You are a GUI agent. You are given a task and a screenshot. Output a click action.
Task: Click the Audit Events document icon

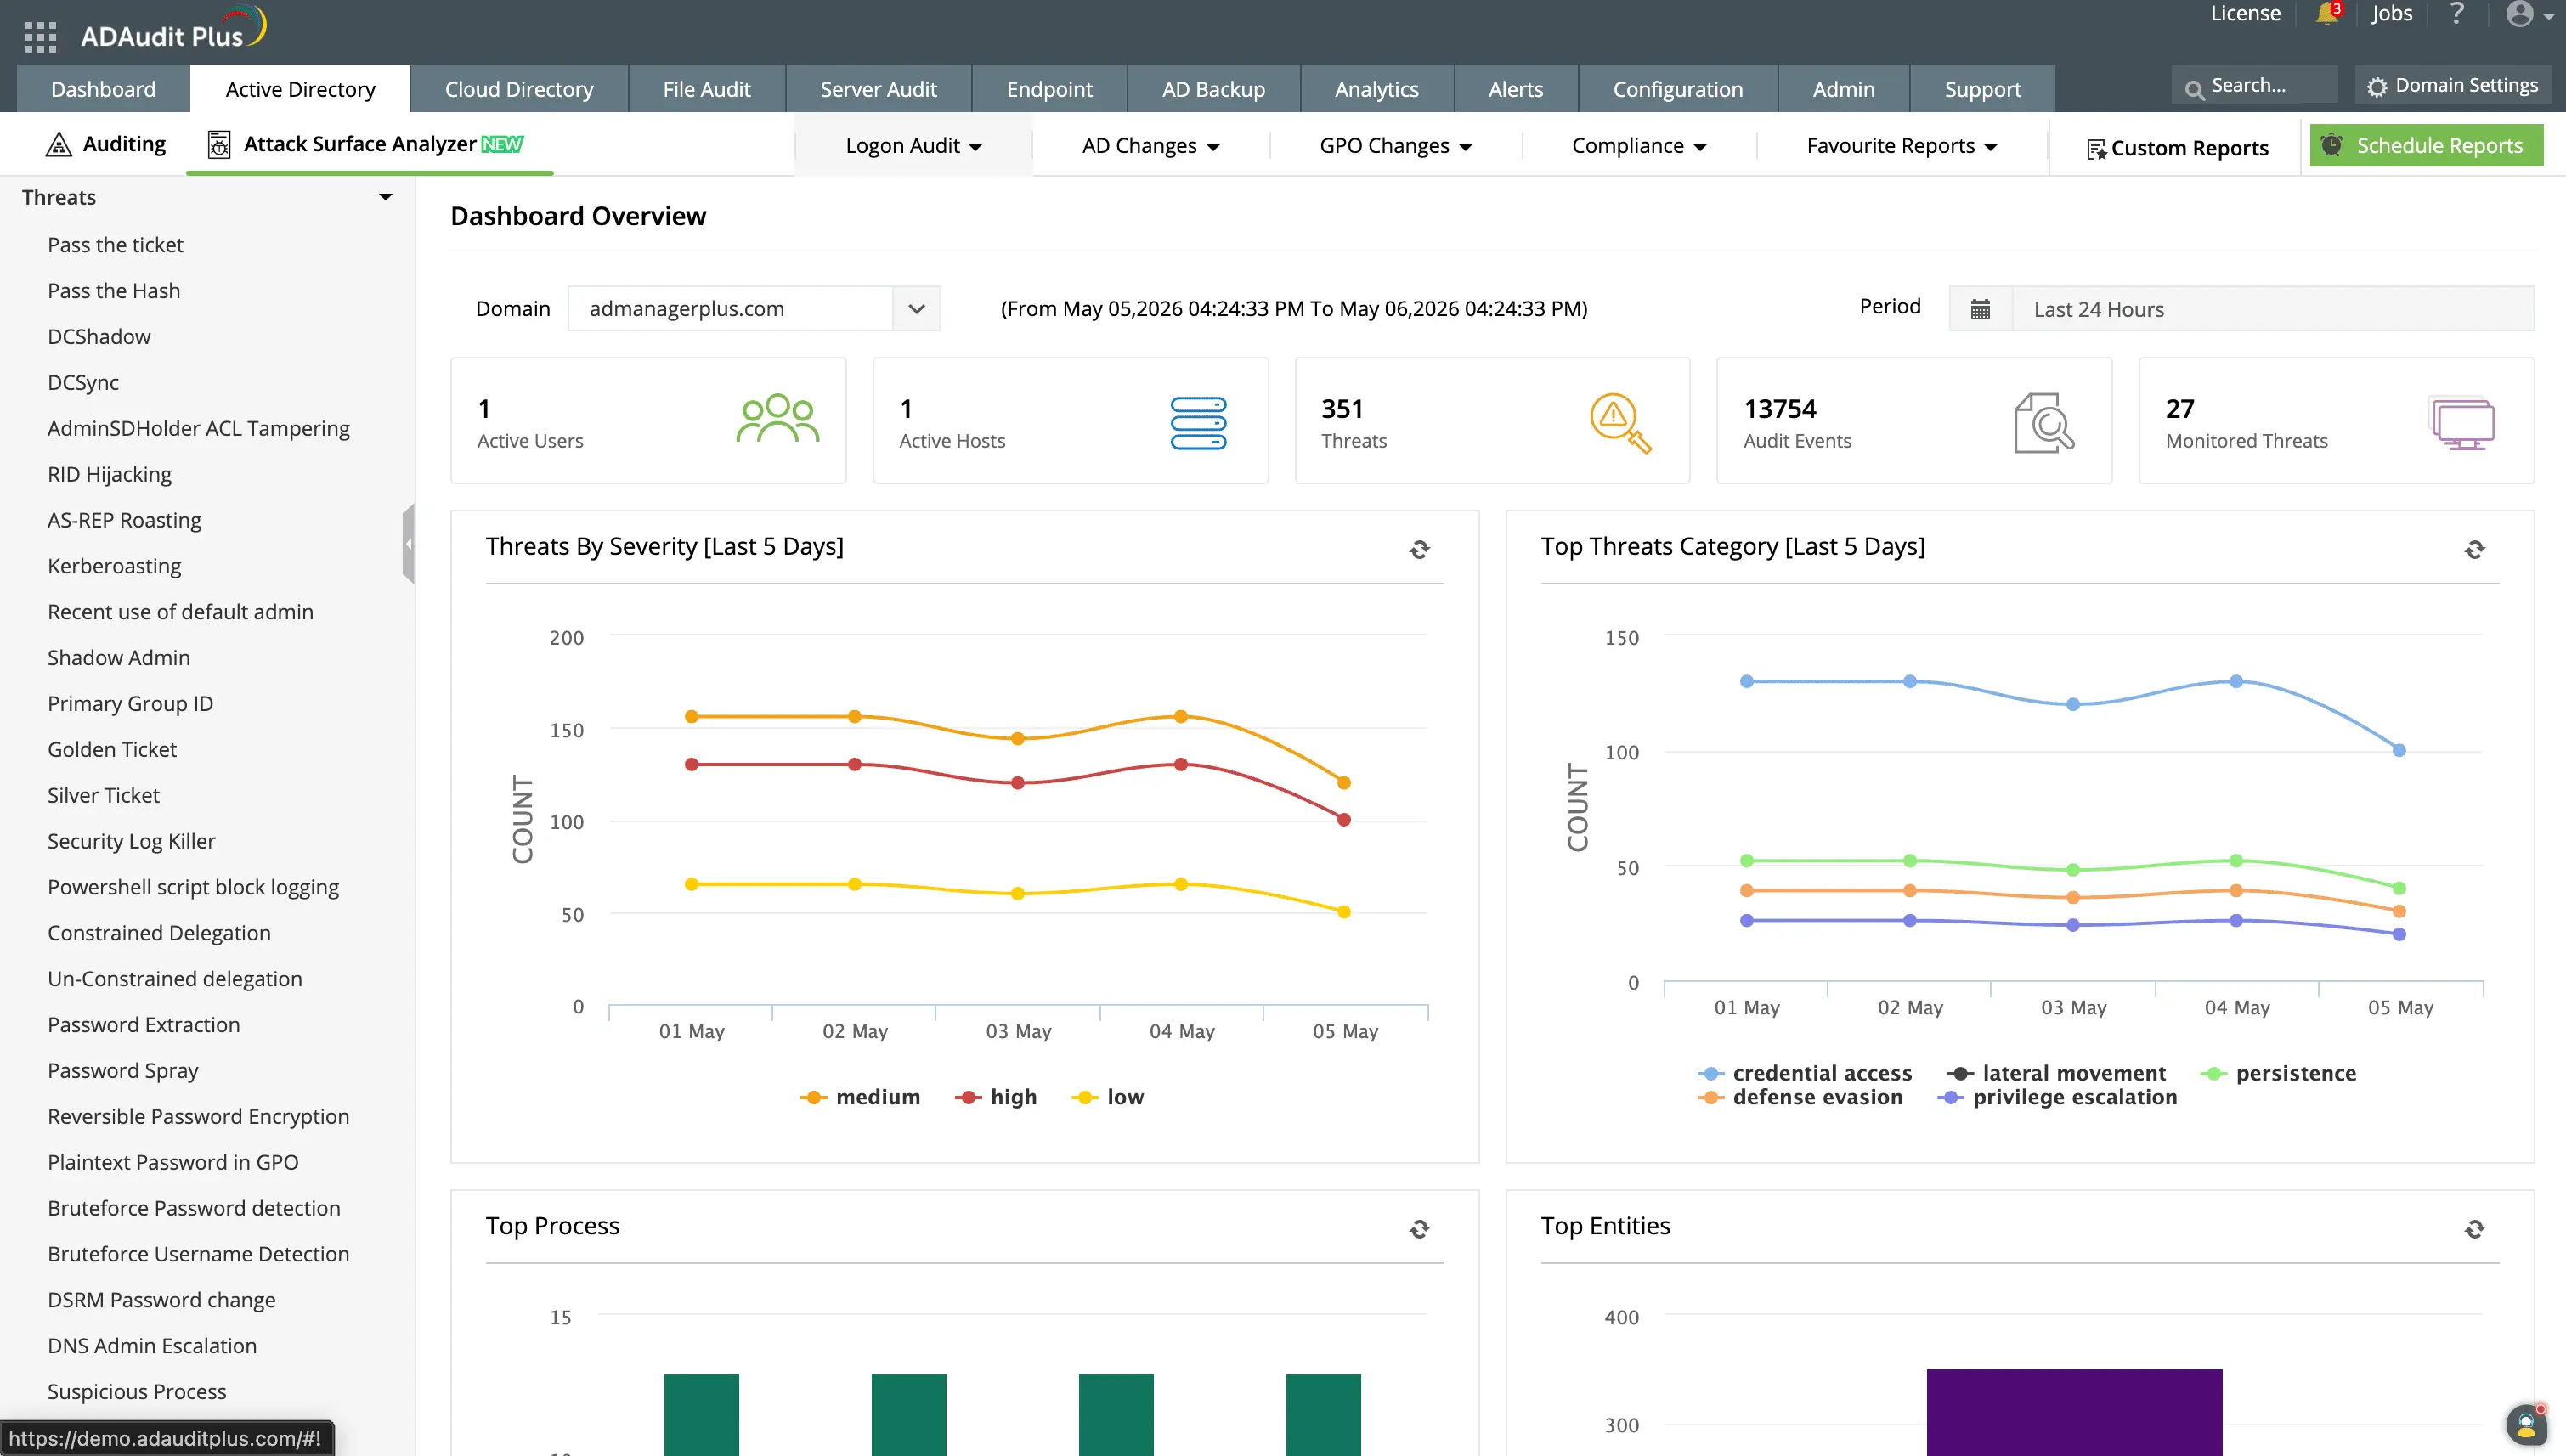coord(2043,423)
